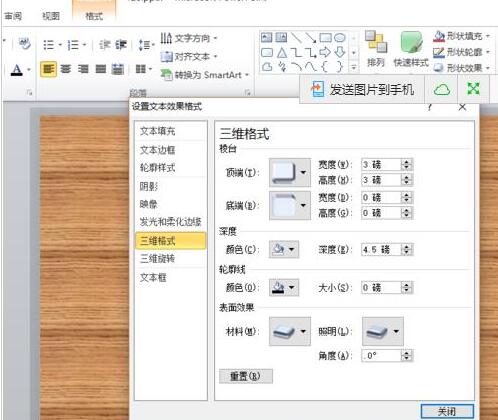The width and height of the screenshot is (498, 420).
Task: Expand the top bevel (顶端) style dropdown
Action: click(290, 172)
